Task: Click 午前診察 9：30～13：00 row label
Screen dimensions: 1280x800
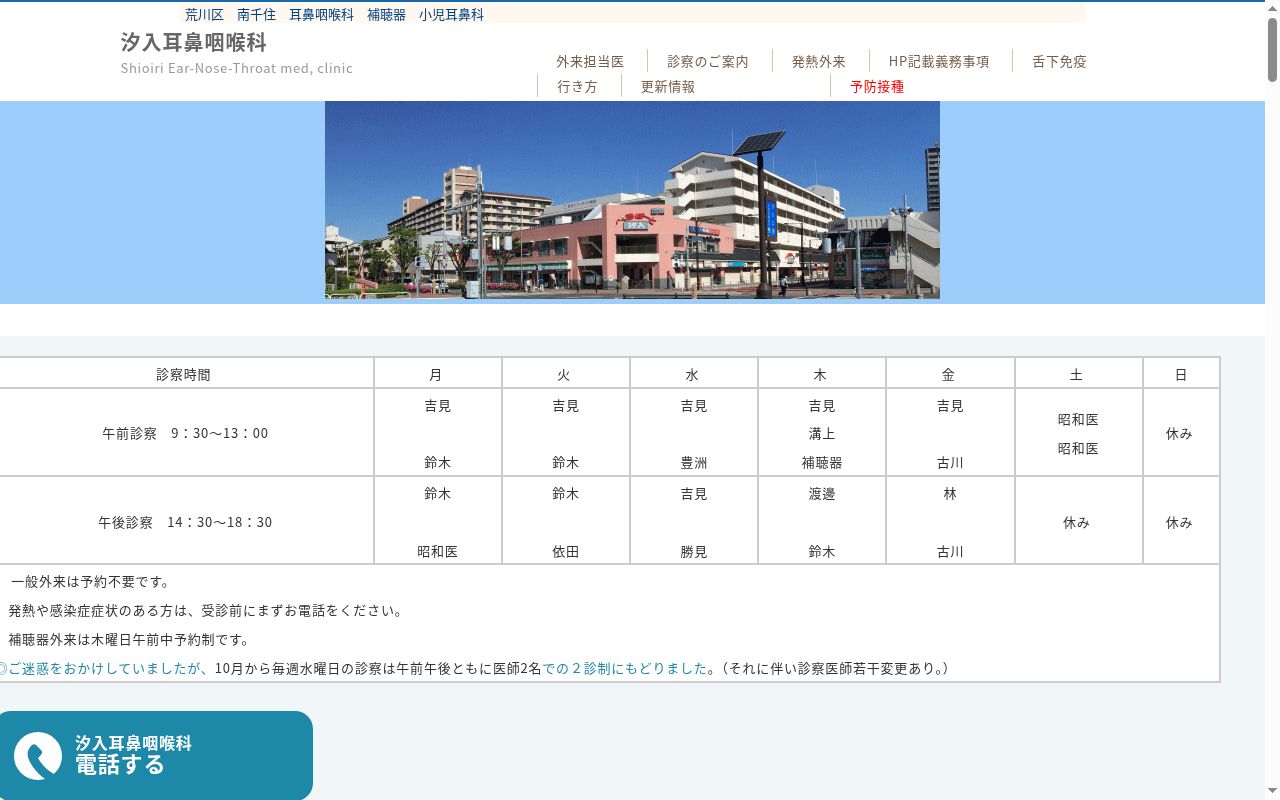Action: [x=185, y=433]
